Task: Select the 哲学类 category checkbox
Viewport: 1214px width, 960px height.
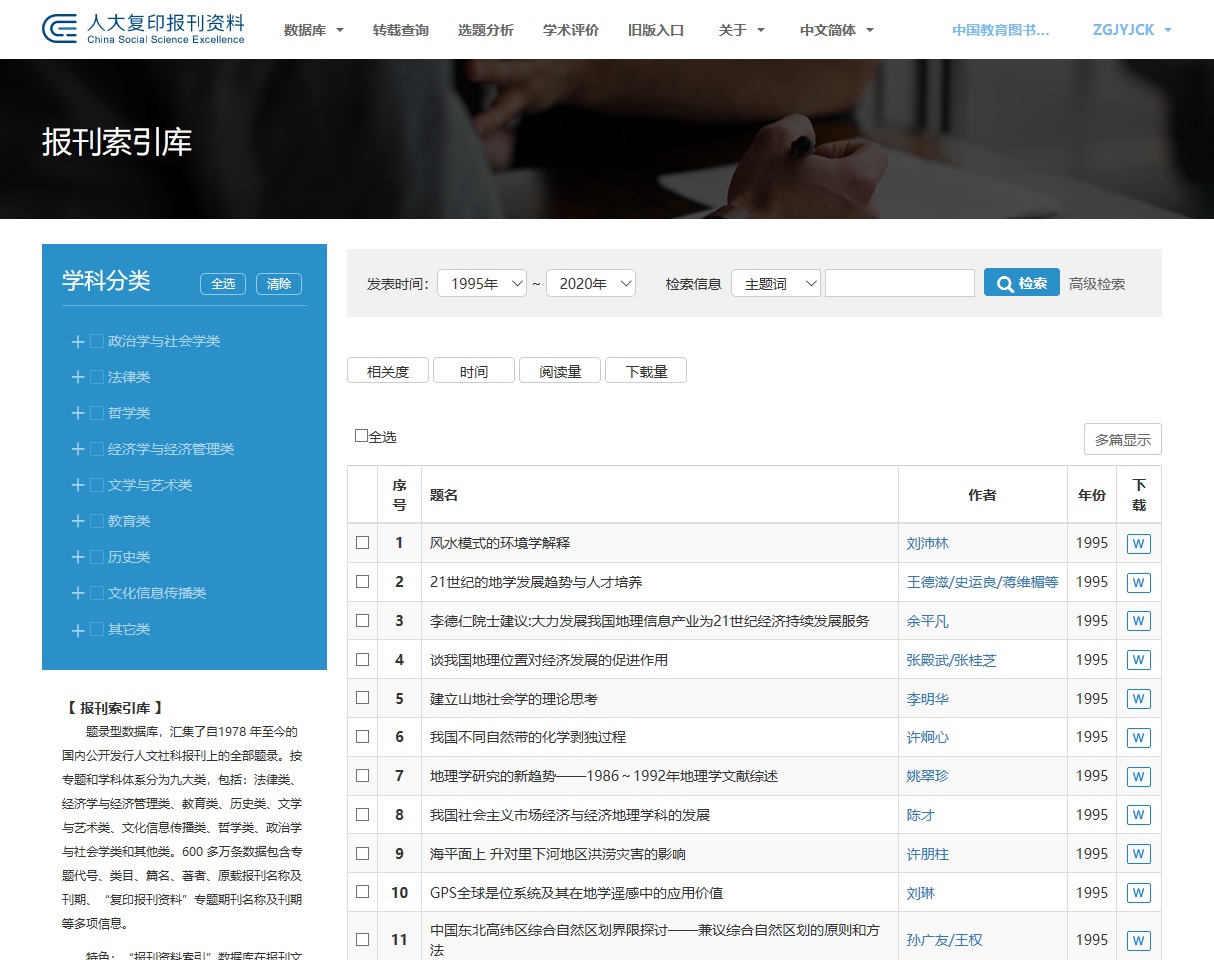Action: point(97,413)
